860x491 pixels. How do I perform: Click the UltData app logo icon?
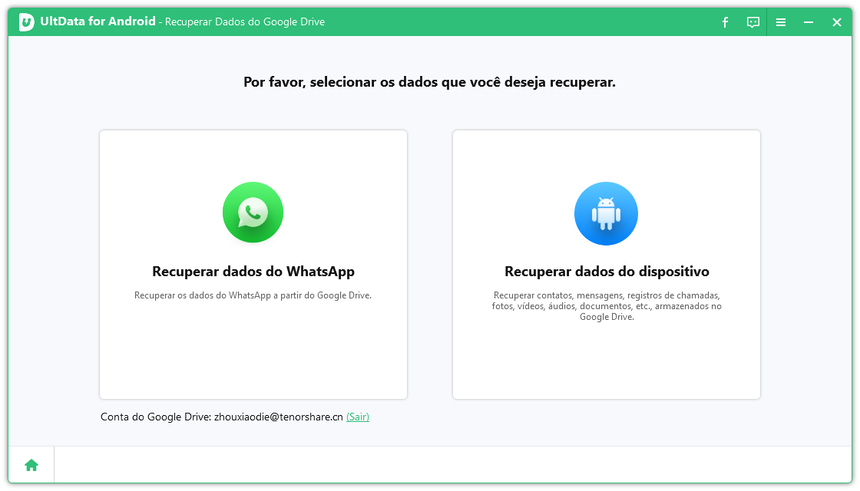[26, 22]
